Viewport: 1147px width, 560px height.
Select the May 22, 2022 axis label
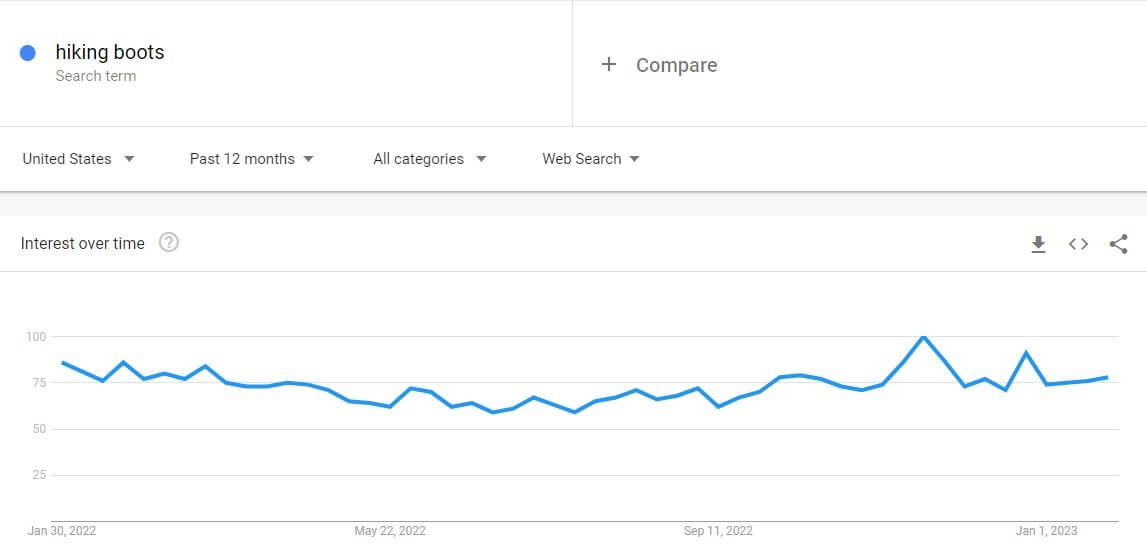[x=390, y=531]
